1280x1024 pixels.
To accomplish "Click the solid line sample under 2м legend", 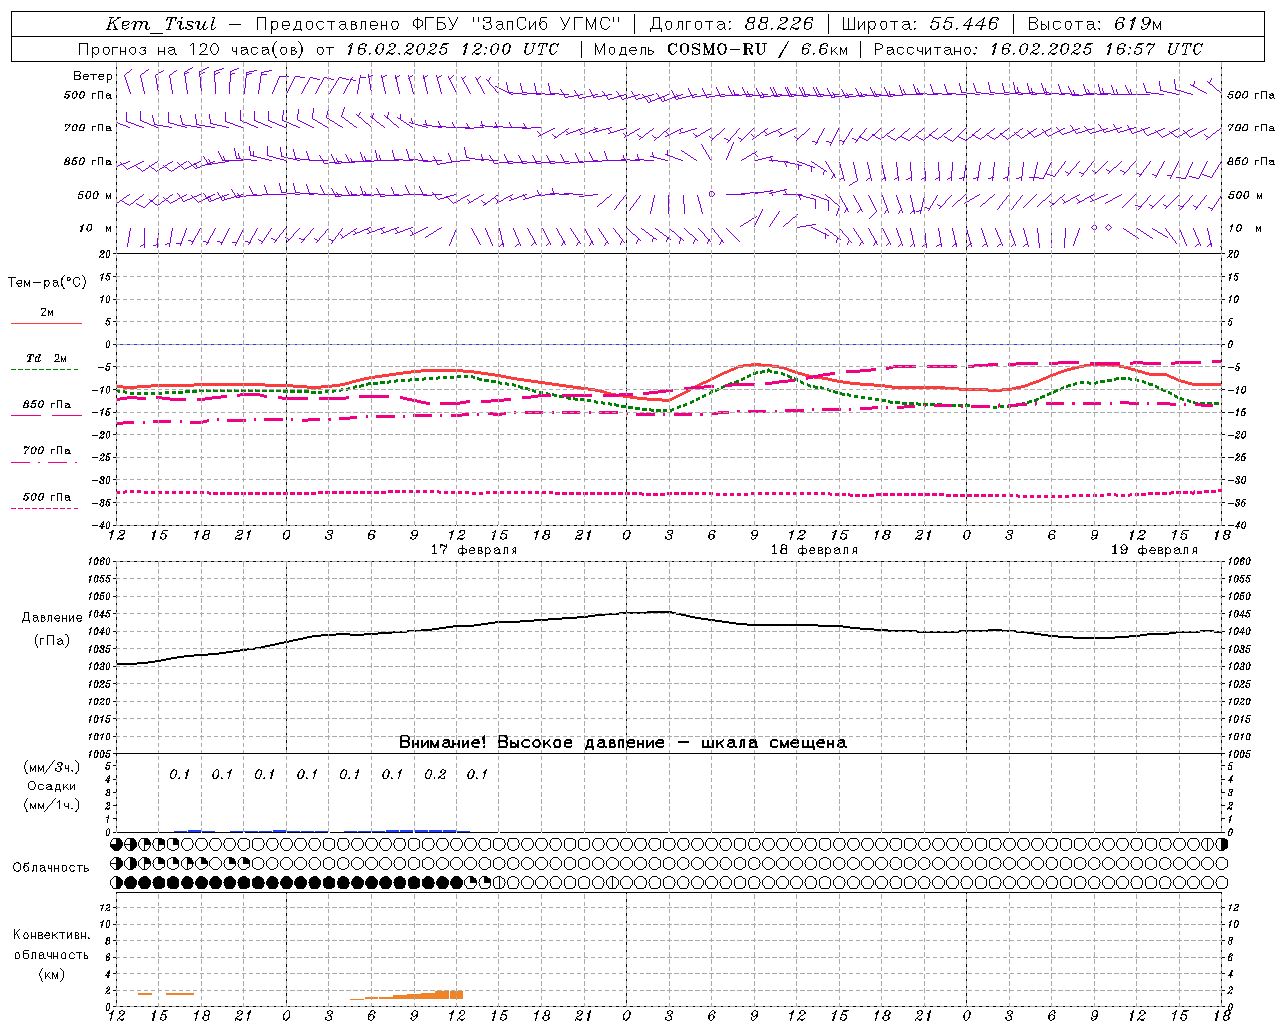I will pos(46,323).
